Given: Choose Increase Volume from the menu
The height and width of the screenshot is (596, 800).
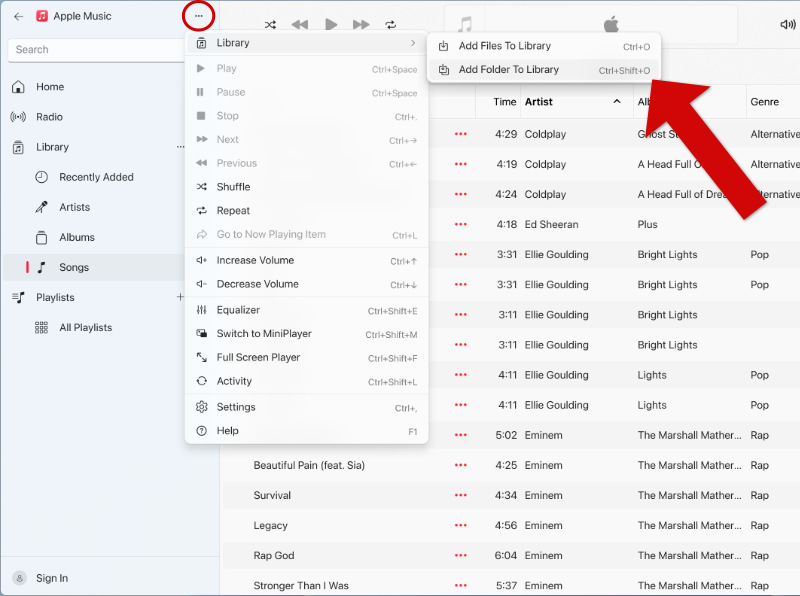Looking at the screenshot, I should (x=306, y=260).
